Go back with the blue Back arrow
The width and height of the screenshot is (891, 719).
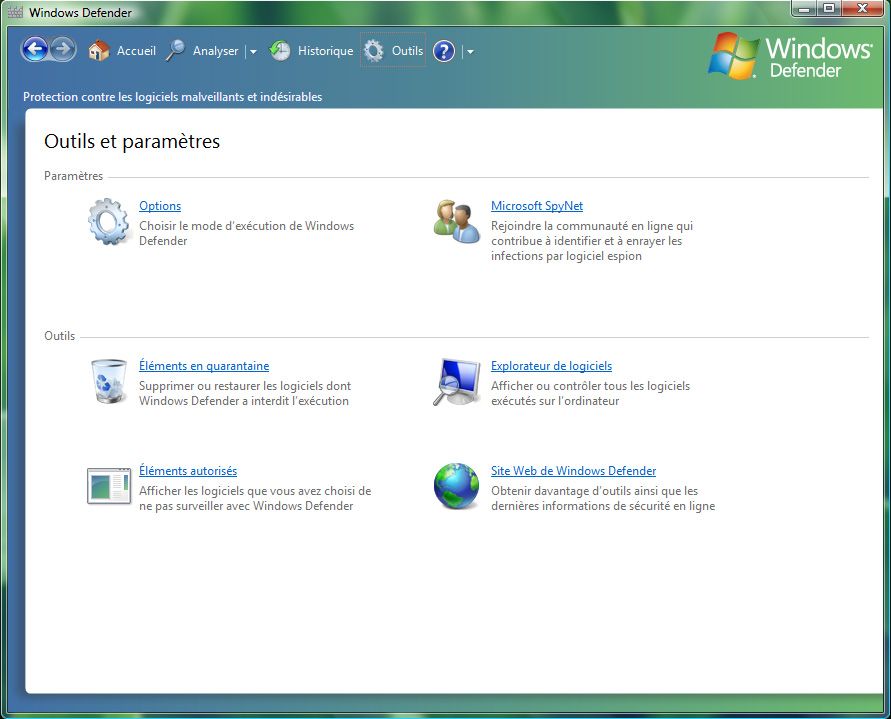pos(35,50)
